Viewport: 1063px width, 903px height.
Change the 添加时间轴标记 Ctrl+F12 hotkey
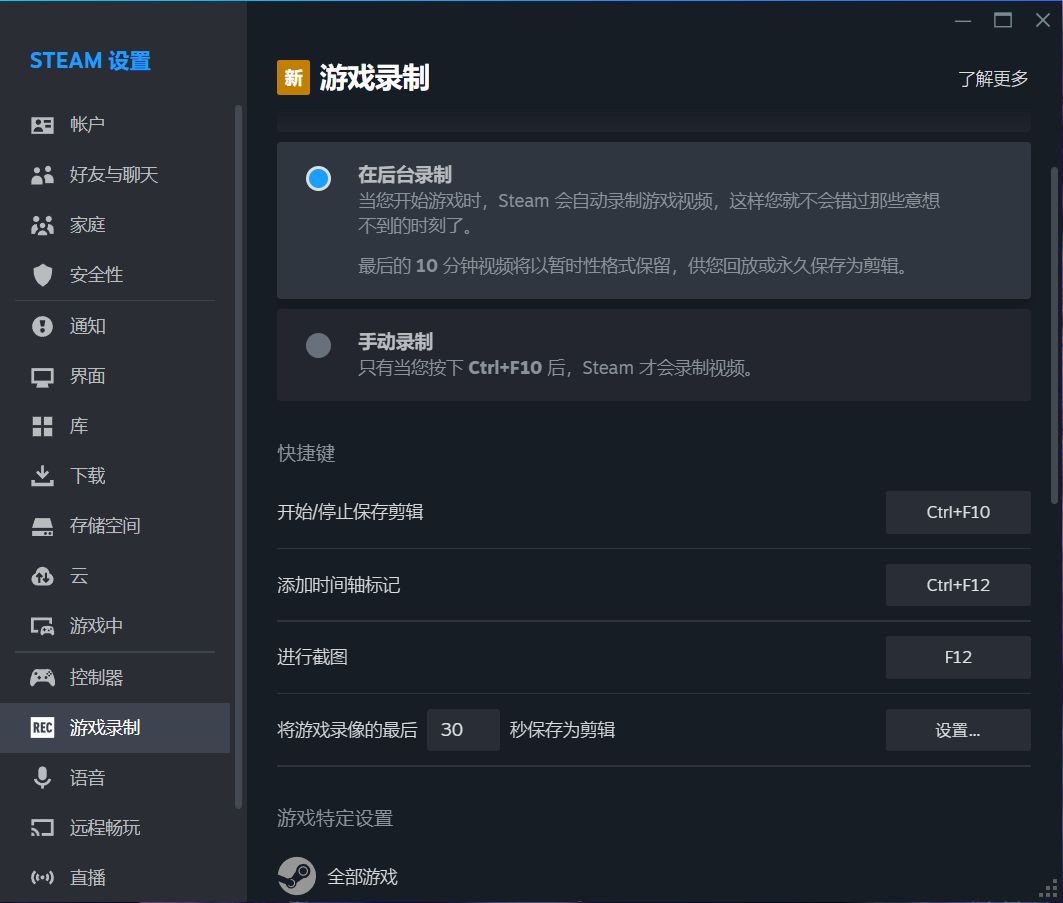coord(957,584)
